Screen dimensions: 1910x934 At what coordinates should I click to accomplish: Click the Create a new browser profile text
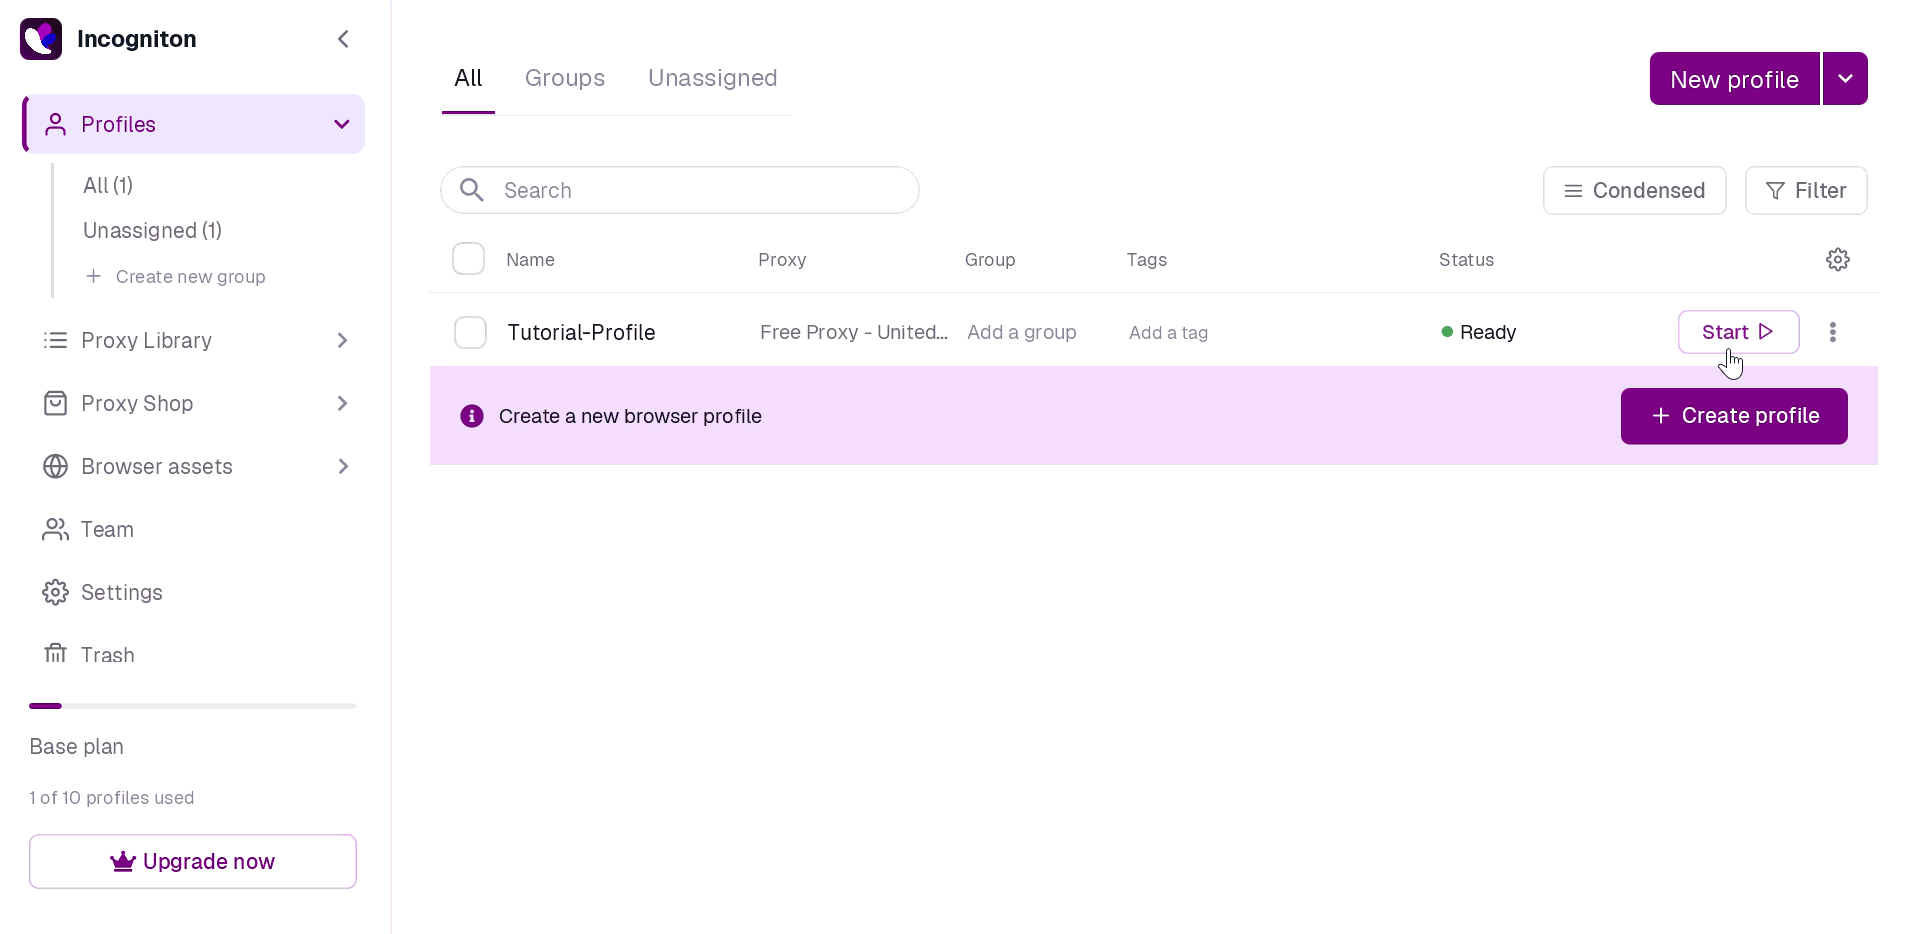click(630, 416)
